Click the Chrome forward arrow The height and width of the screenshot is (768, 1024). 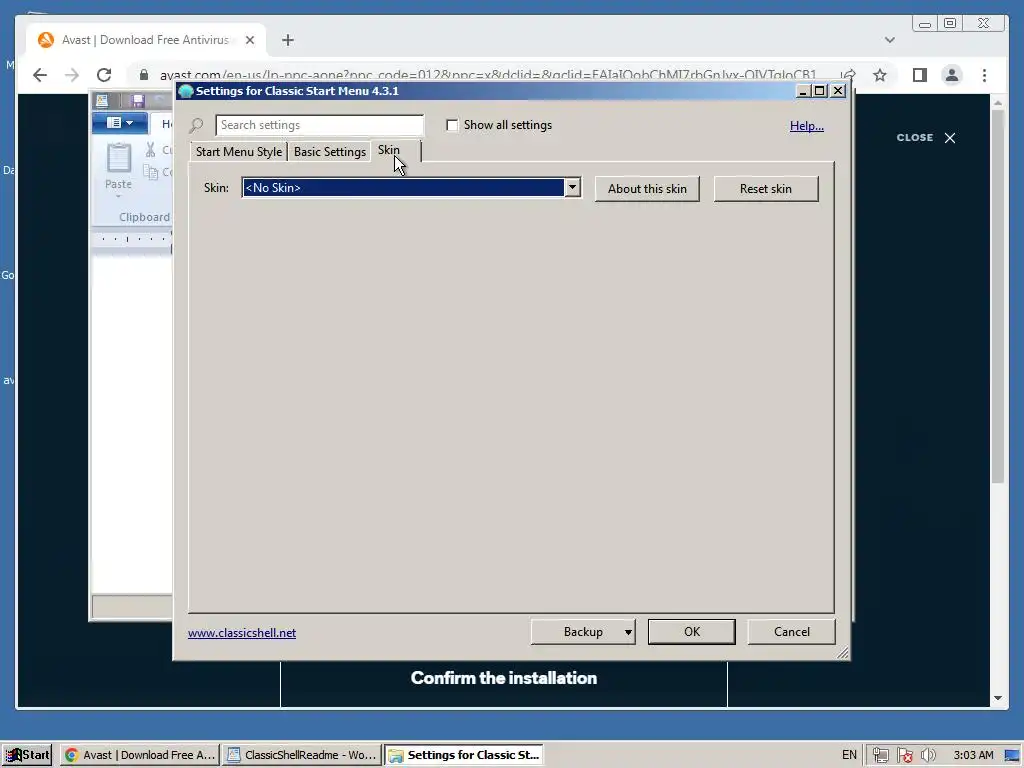point(72,75)
